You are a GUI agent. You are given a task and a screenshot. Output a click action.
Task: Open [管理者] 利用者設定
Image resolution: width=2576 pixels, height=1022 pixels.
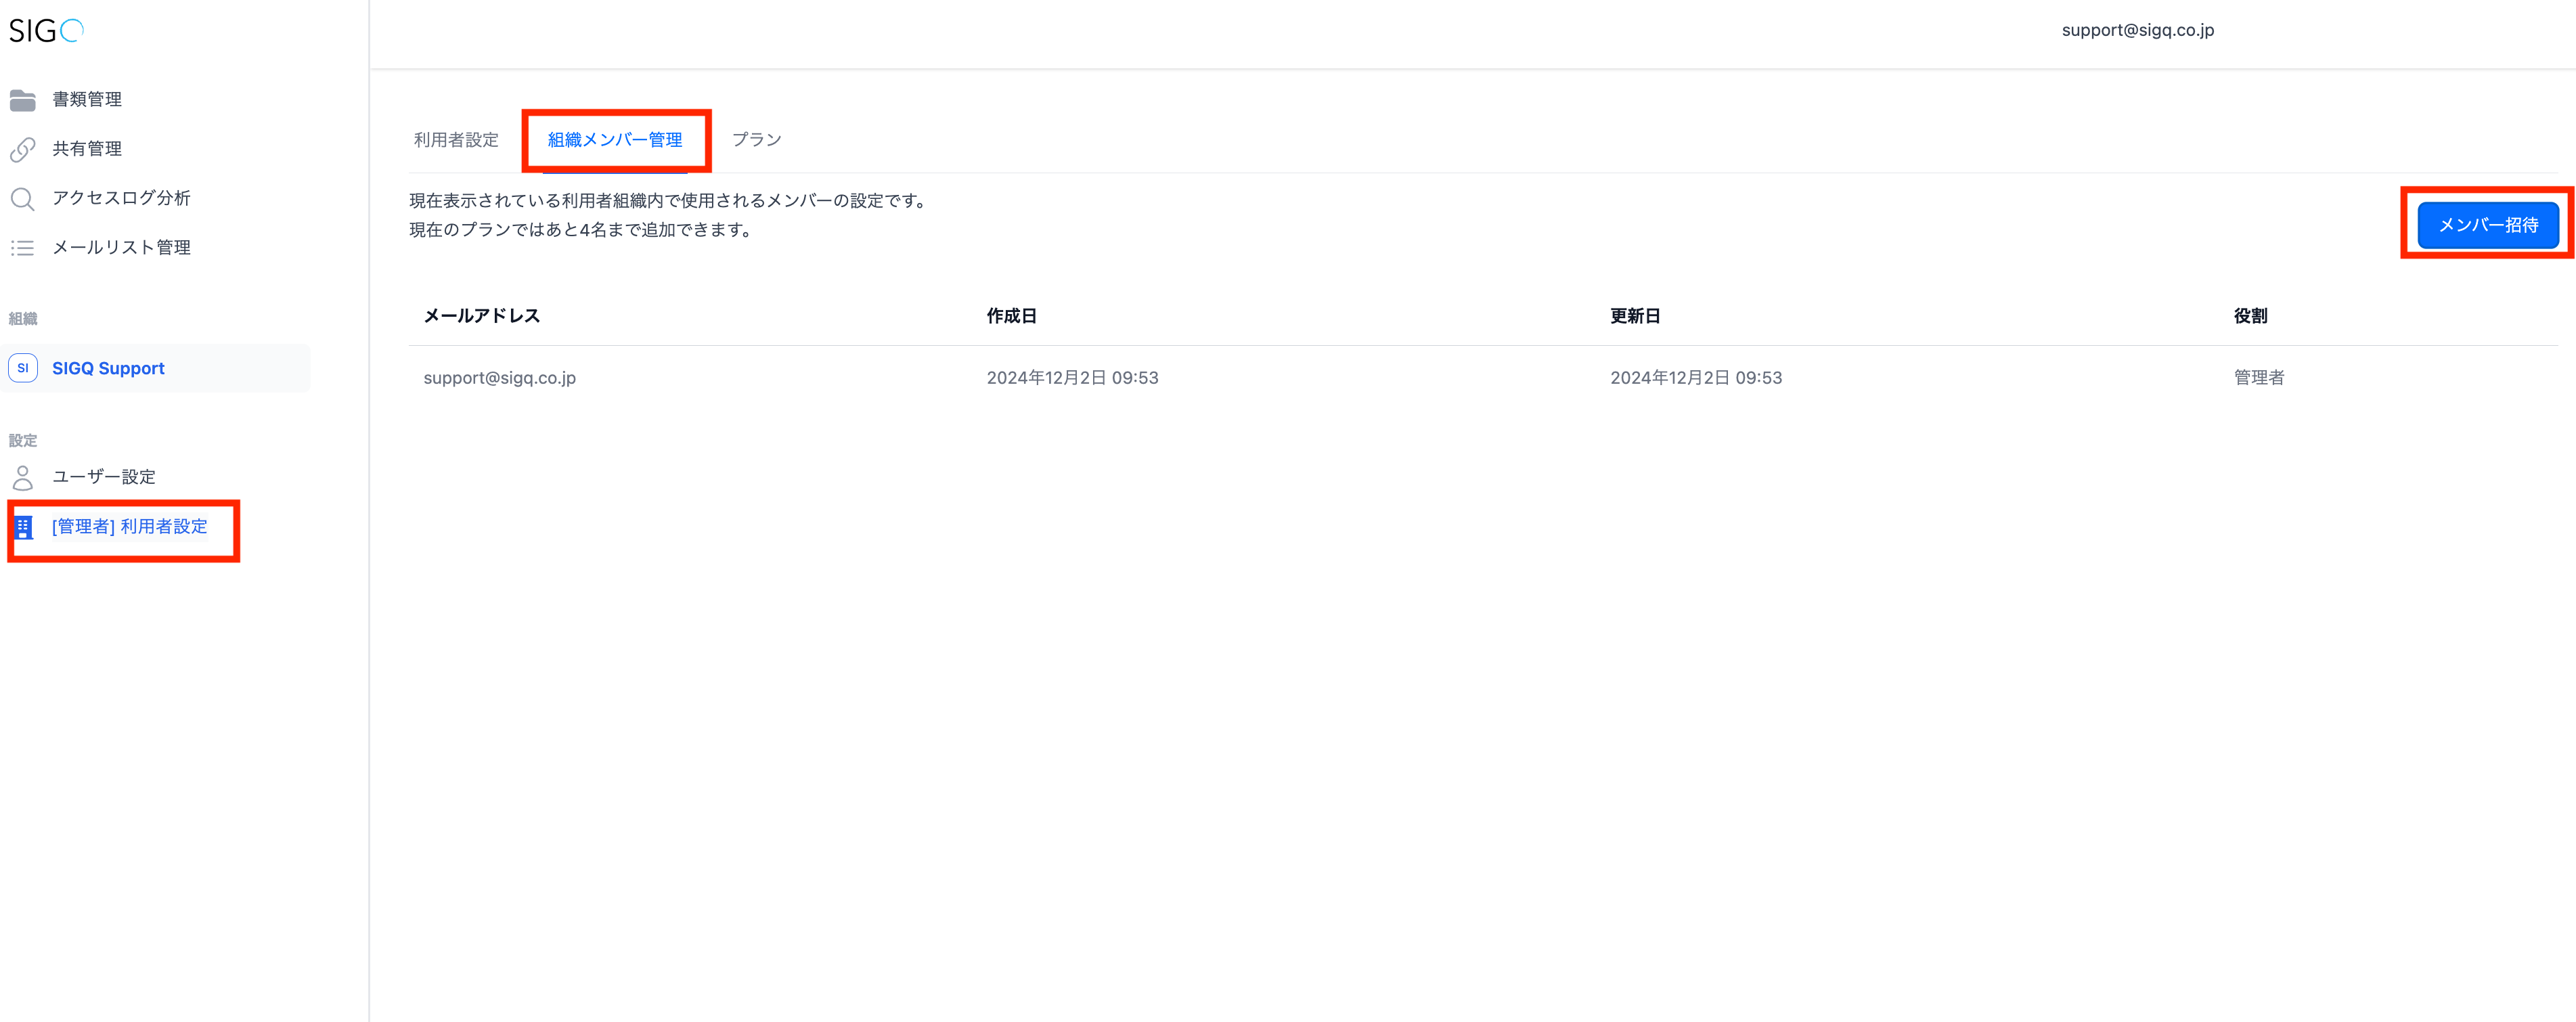coord(129,526)
